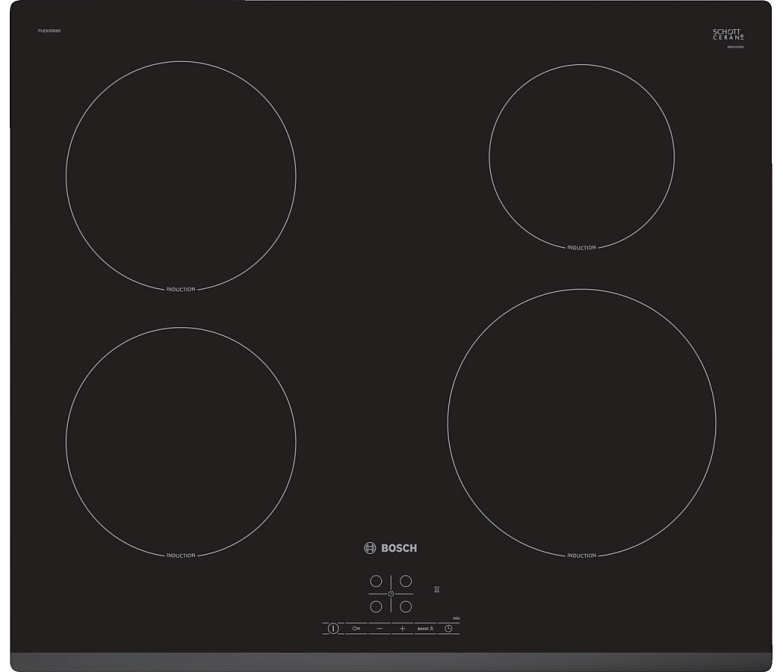783x672 pixels.
Task: Click the large rear-left cooking zone
Action: click(x=181, y=175)
